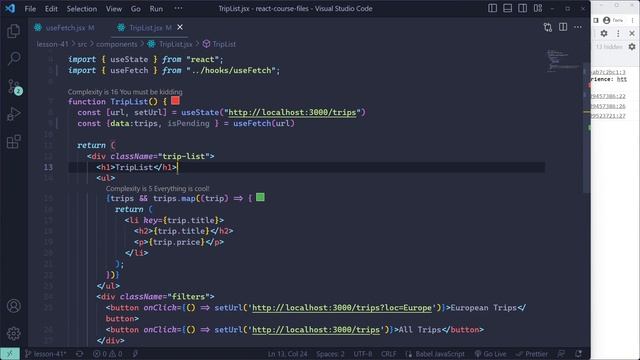Open the Run menu
640x360 pixels.
[x=156, y=9]
